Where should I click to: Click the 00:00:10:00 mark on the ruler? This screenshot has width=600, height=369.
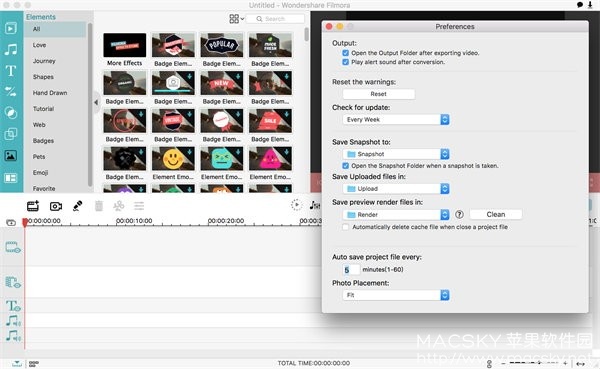(134, 221)
